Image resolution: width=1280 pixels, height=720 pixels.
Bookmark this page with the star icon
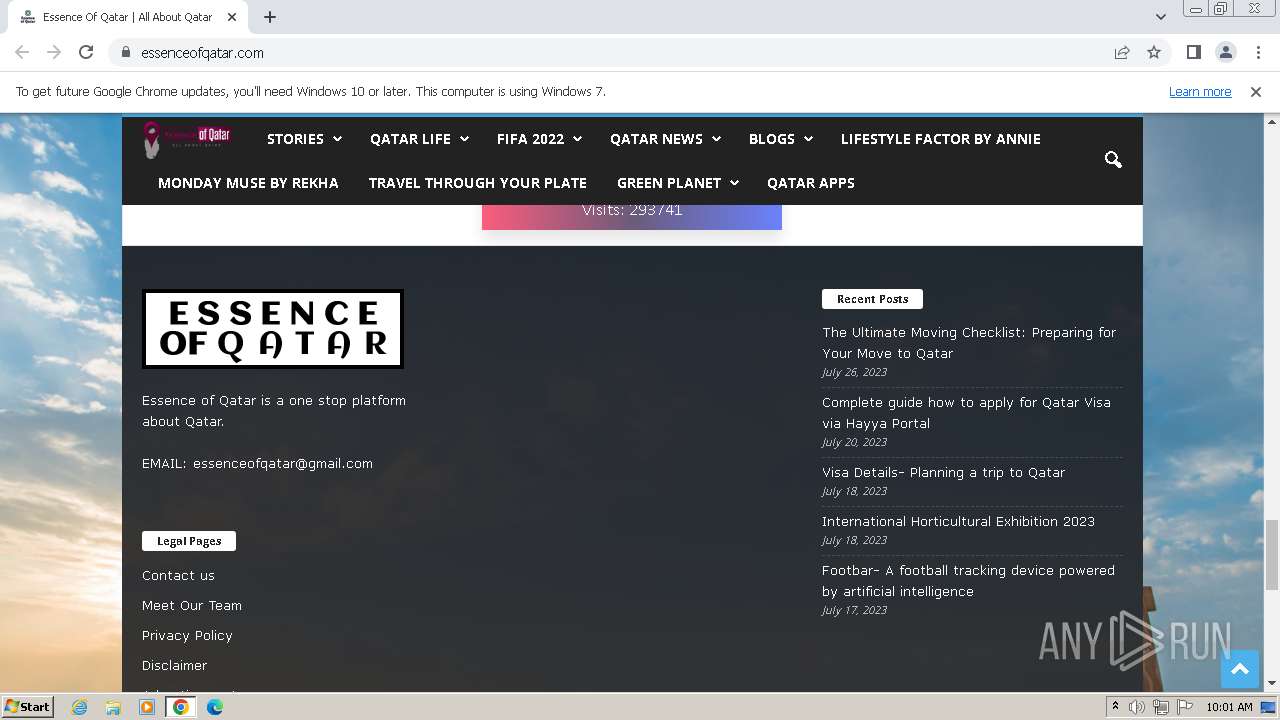point(1154,52)
